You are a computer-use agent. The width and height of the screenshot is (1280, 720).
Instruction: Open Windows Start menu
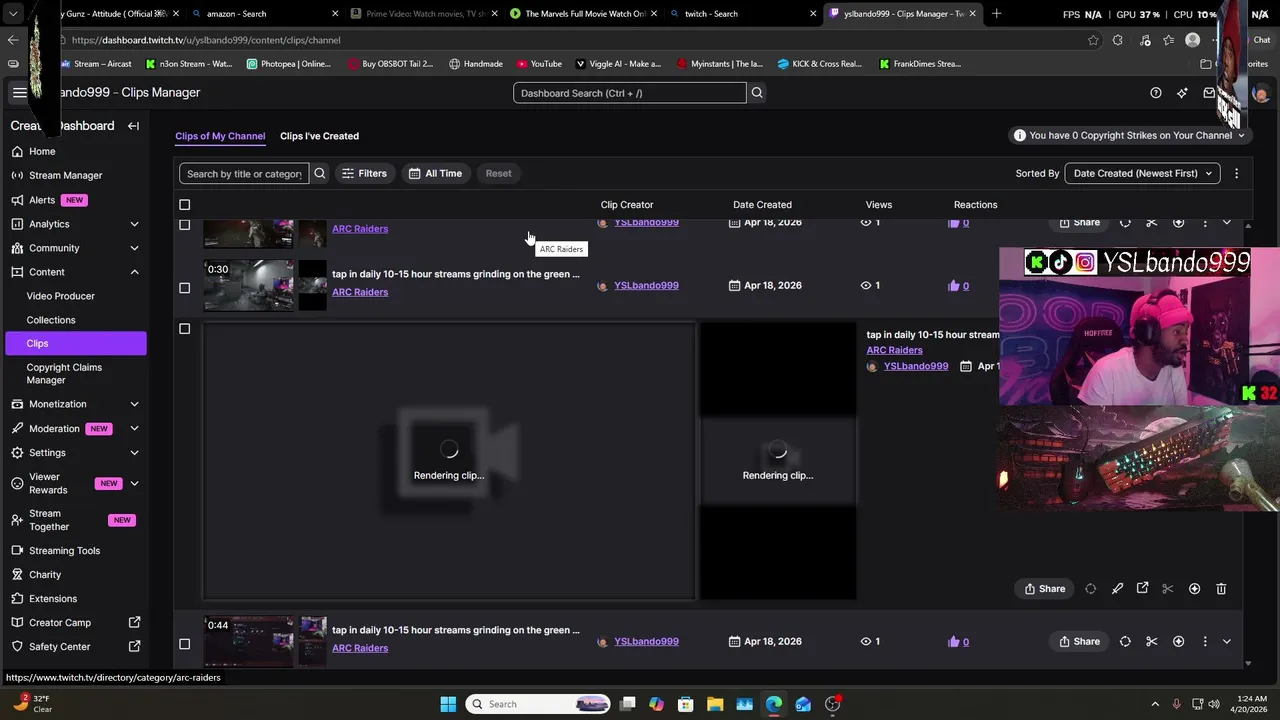click(x=448, y=704)
